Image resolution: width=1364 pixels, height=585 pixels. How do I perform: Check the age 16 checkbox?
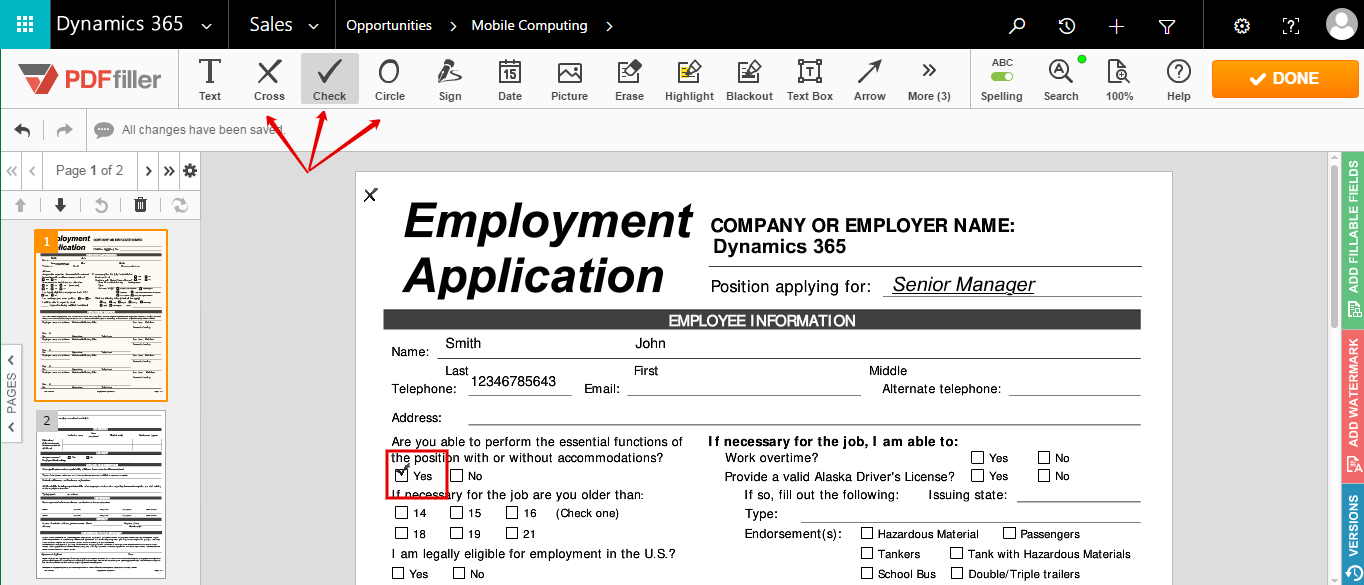(511, 513)
